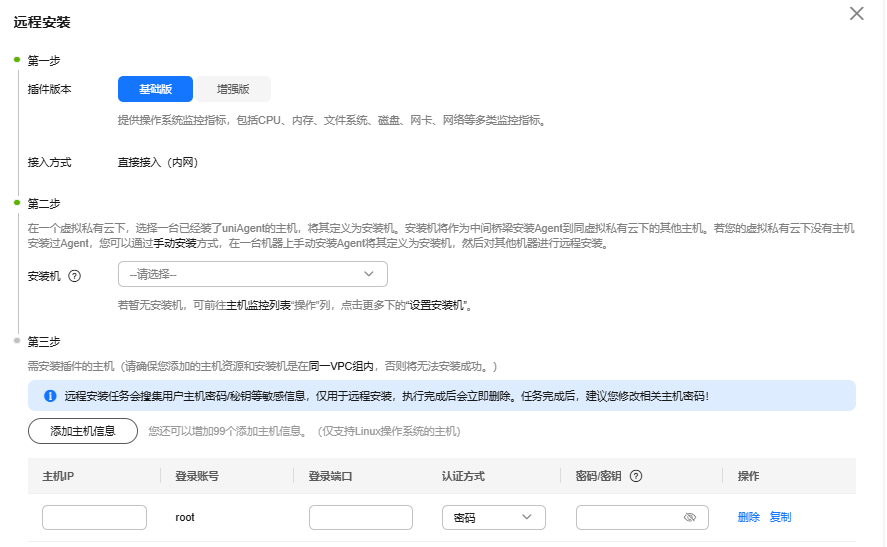The height and width of the screenshot is (547, 887).
Task: Click the 主机IP column header
Action: [58, 476]
